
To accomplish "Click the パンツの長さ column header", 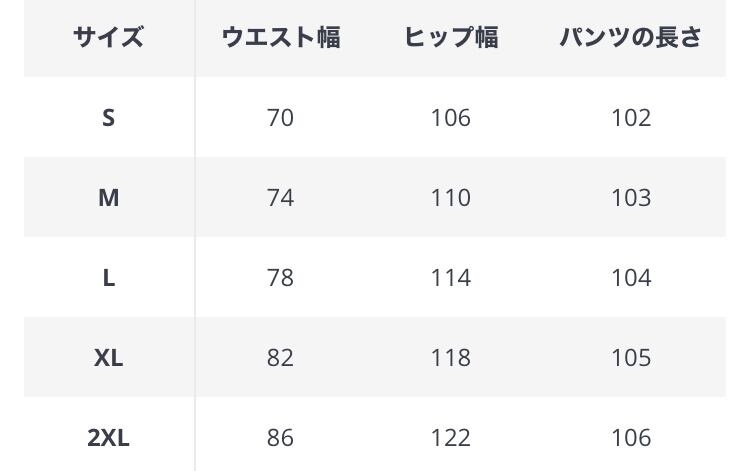I will pos(631,38).
